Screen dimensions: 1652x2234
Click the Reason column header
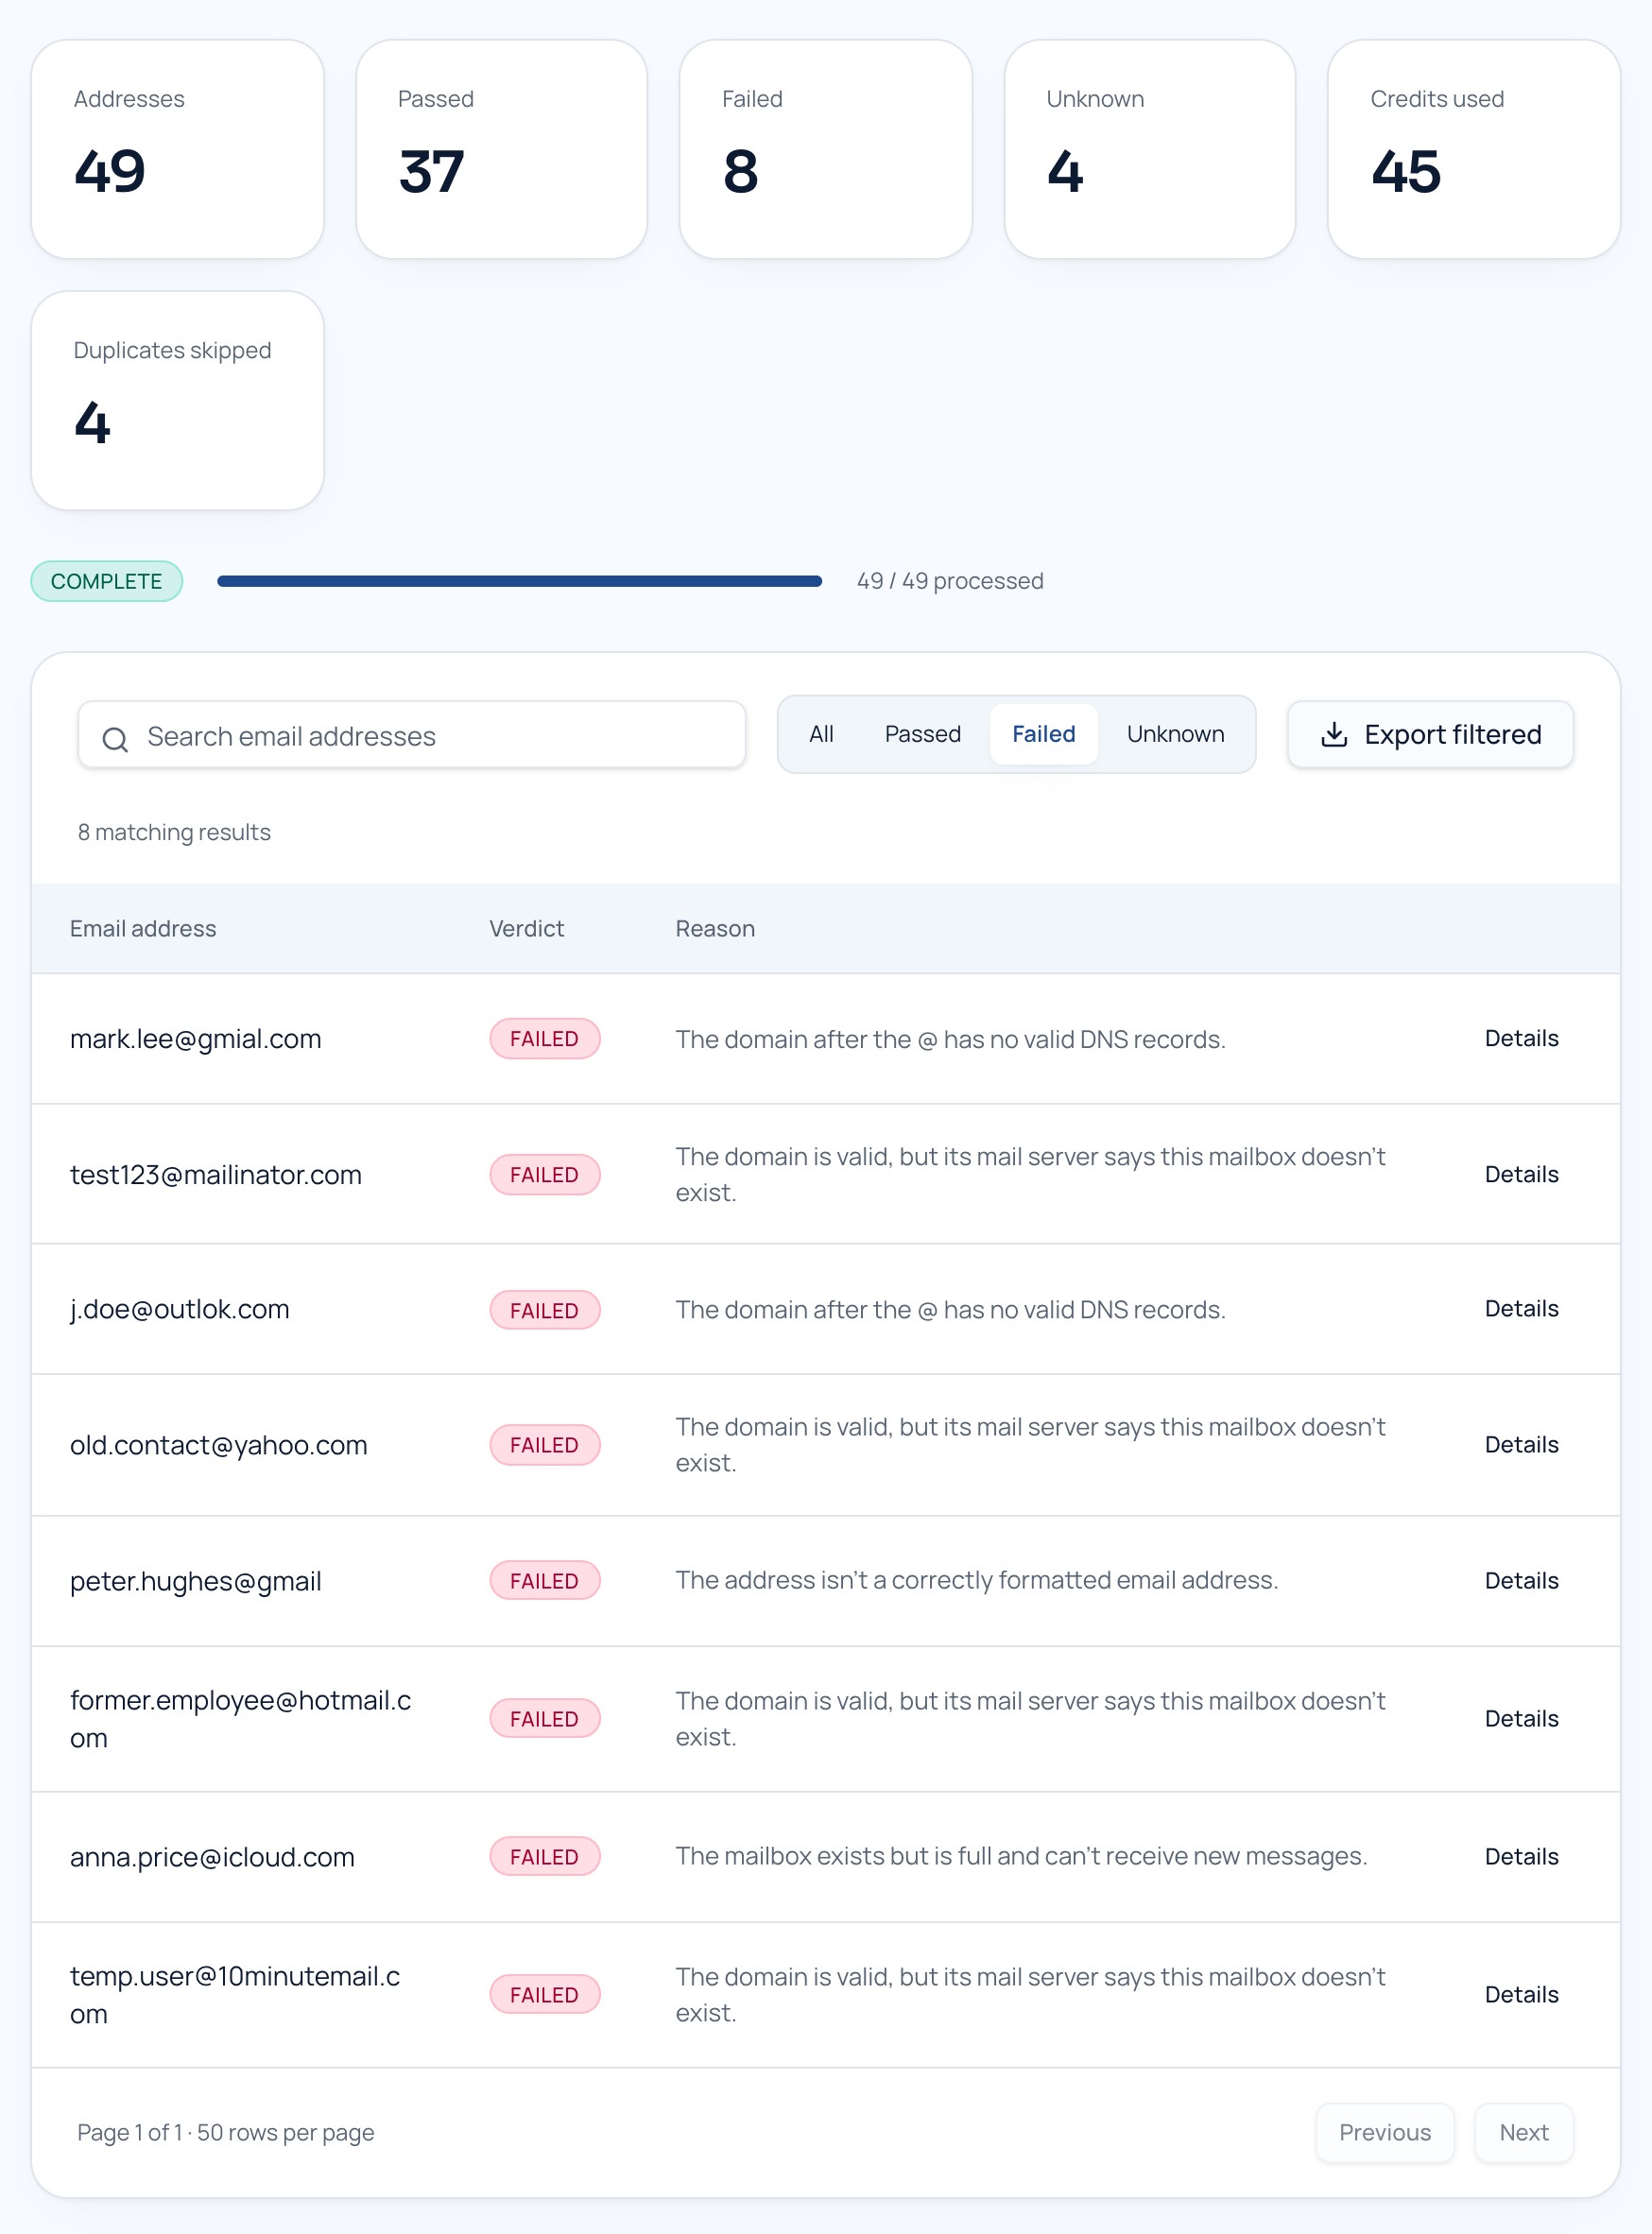[x=715, y=929]
